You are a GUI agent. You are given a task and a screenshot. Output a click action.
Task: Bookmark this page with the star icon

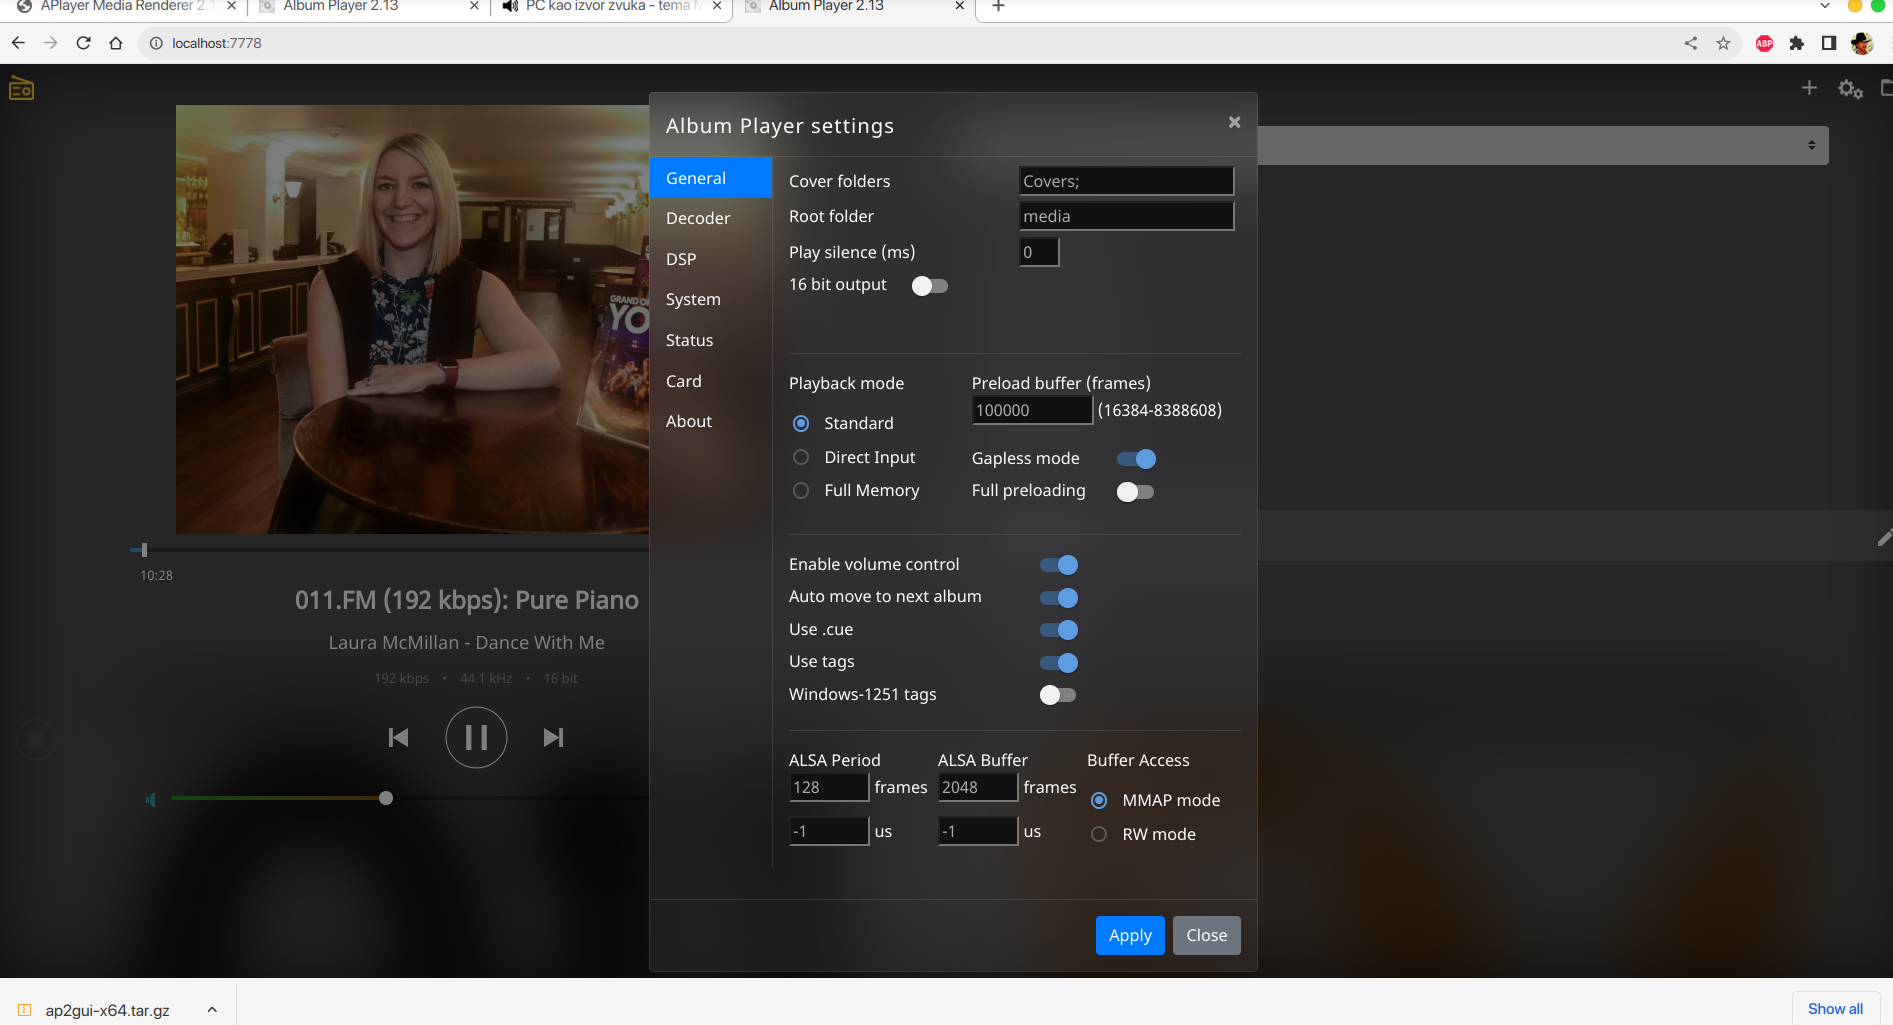coord(1723,43)
